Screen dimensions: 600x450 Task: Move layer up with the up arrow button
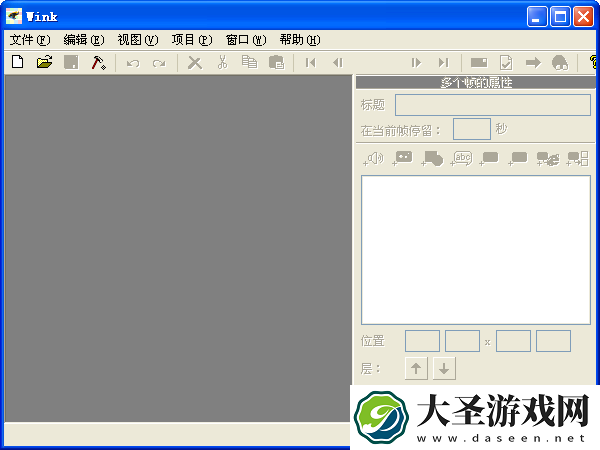click(x=416, y=368)
